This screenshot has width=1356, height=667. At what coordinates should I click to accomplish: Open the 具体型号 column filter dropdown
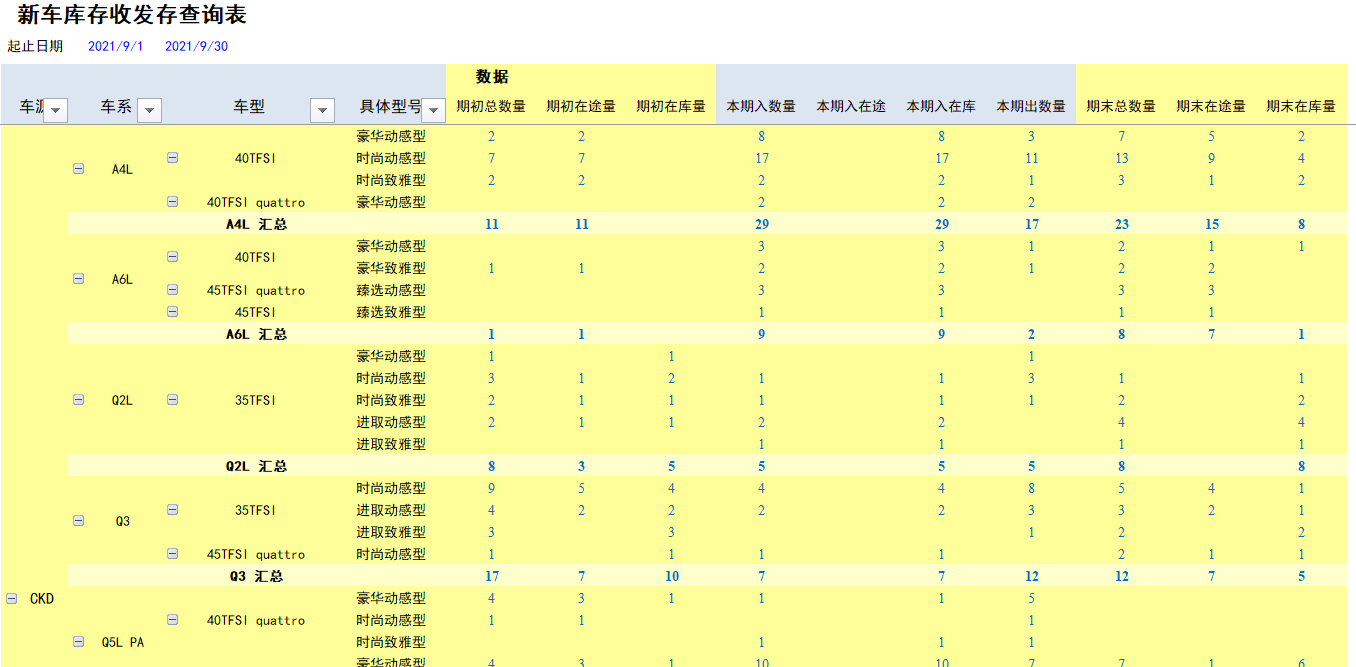pyautogui.click(x=434, y=109)
